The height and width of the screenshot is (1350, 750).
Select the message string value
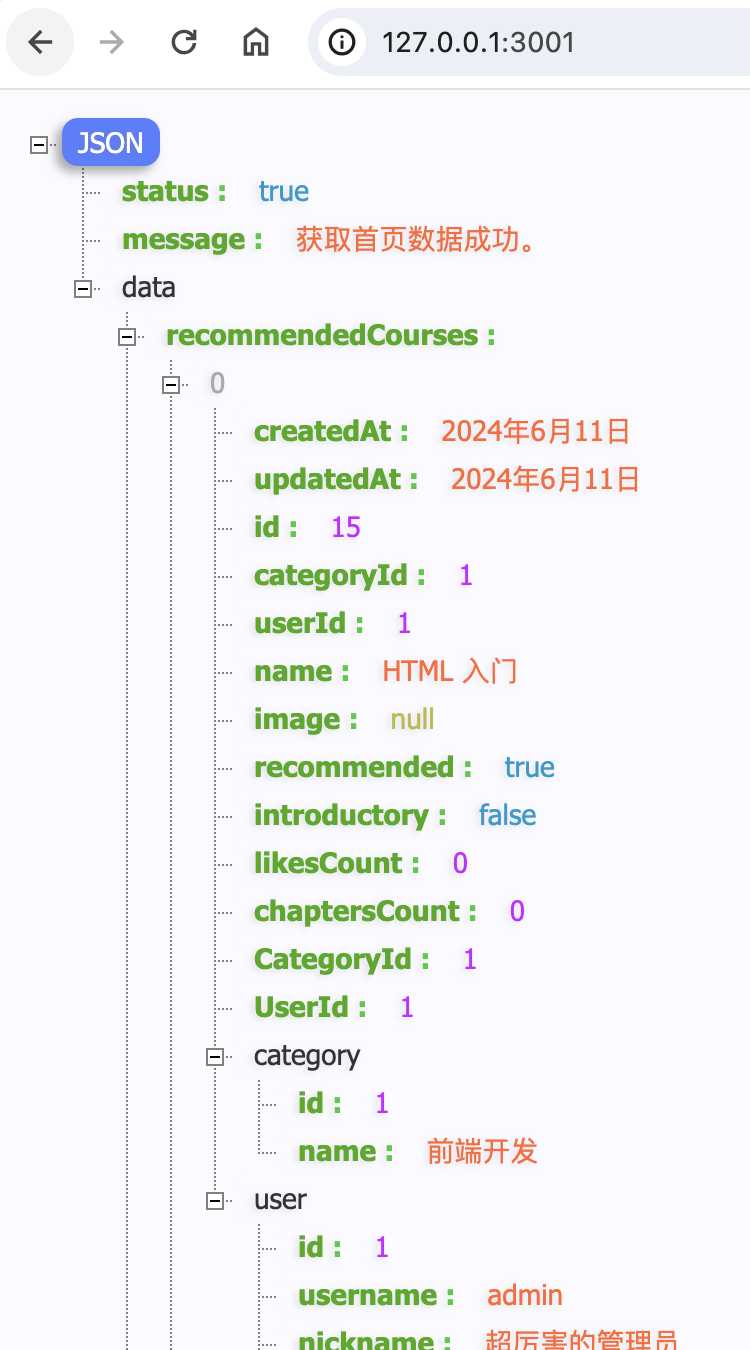414,240
